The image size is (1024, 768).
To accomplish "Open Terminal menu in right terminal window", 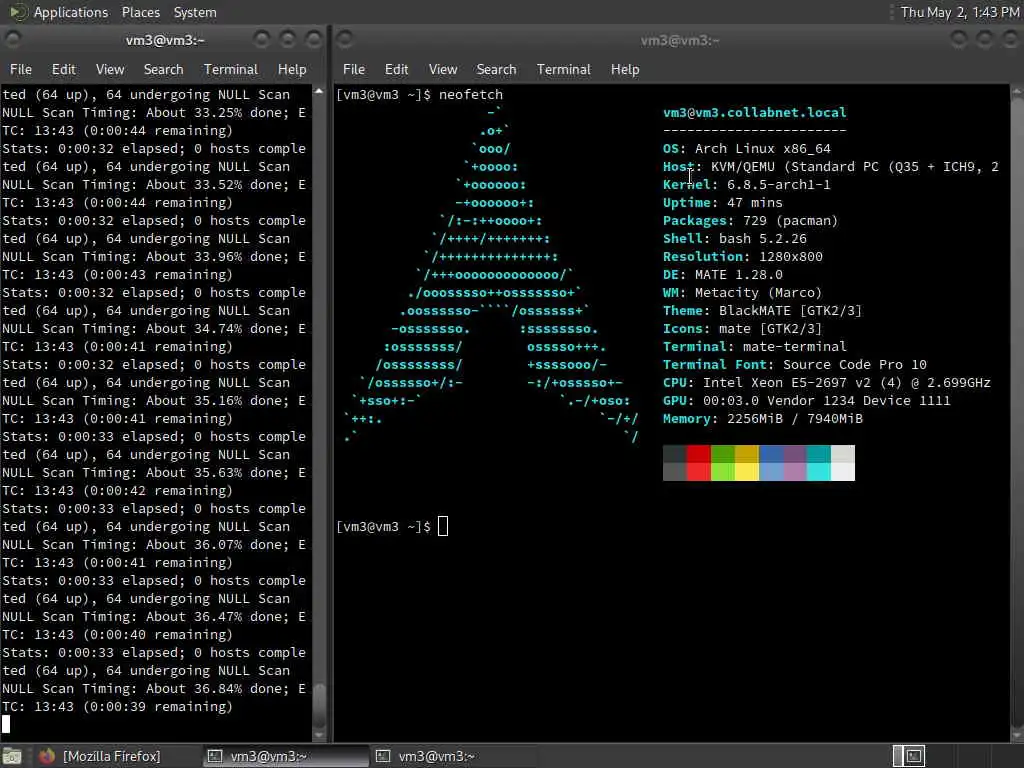I will pyautogui.click(x=564, y=69).
